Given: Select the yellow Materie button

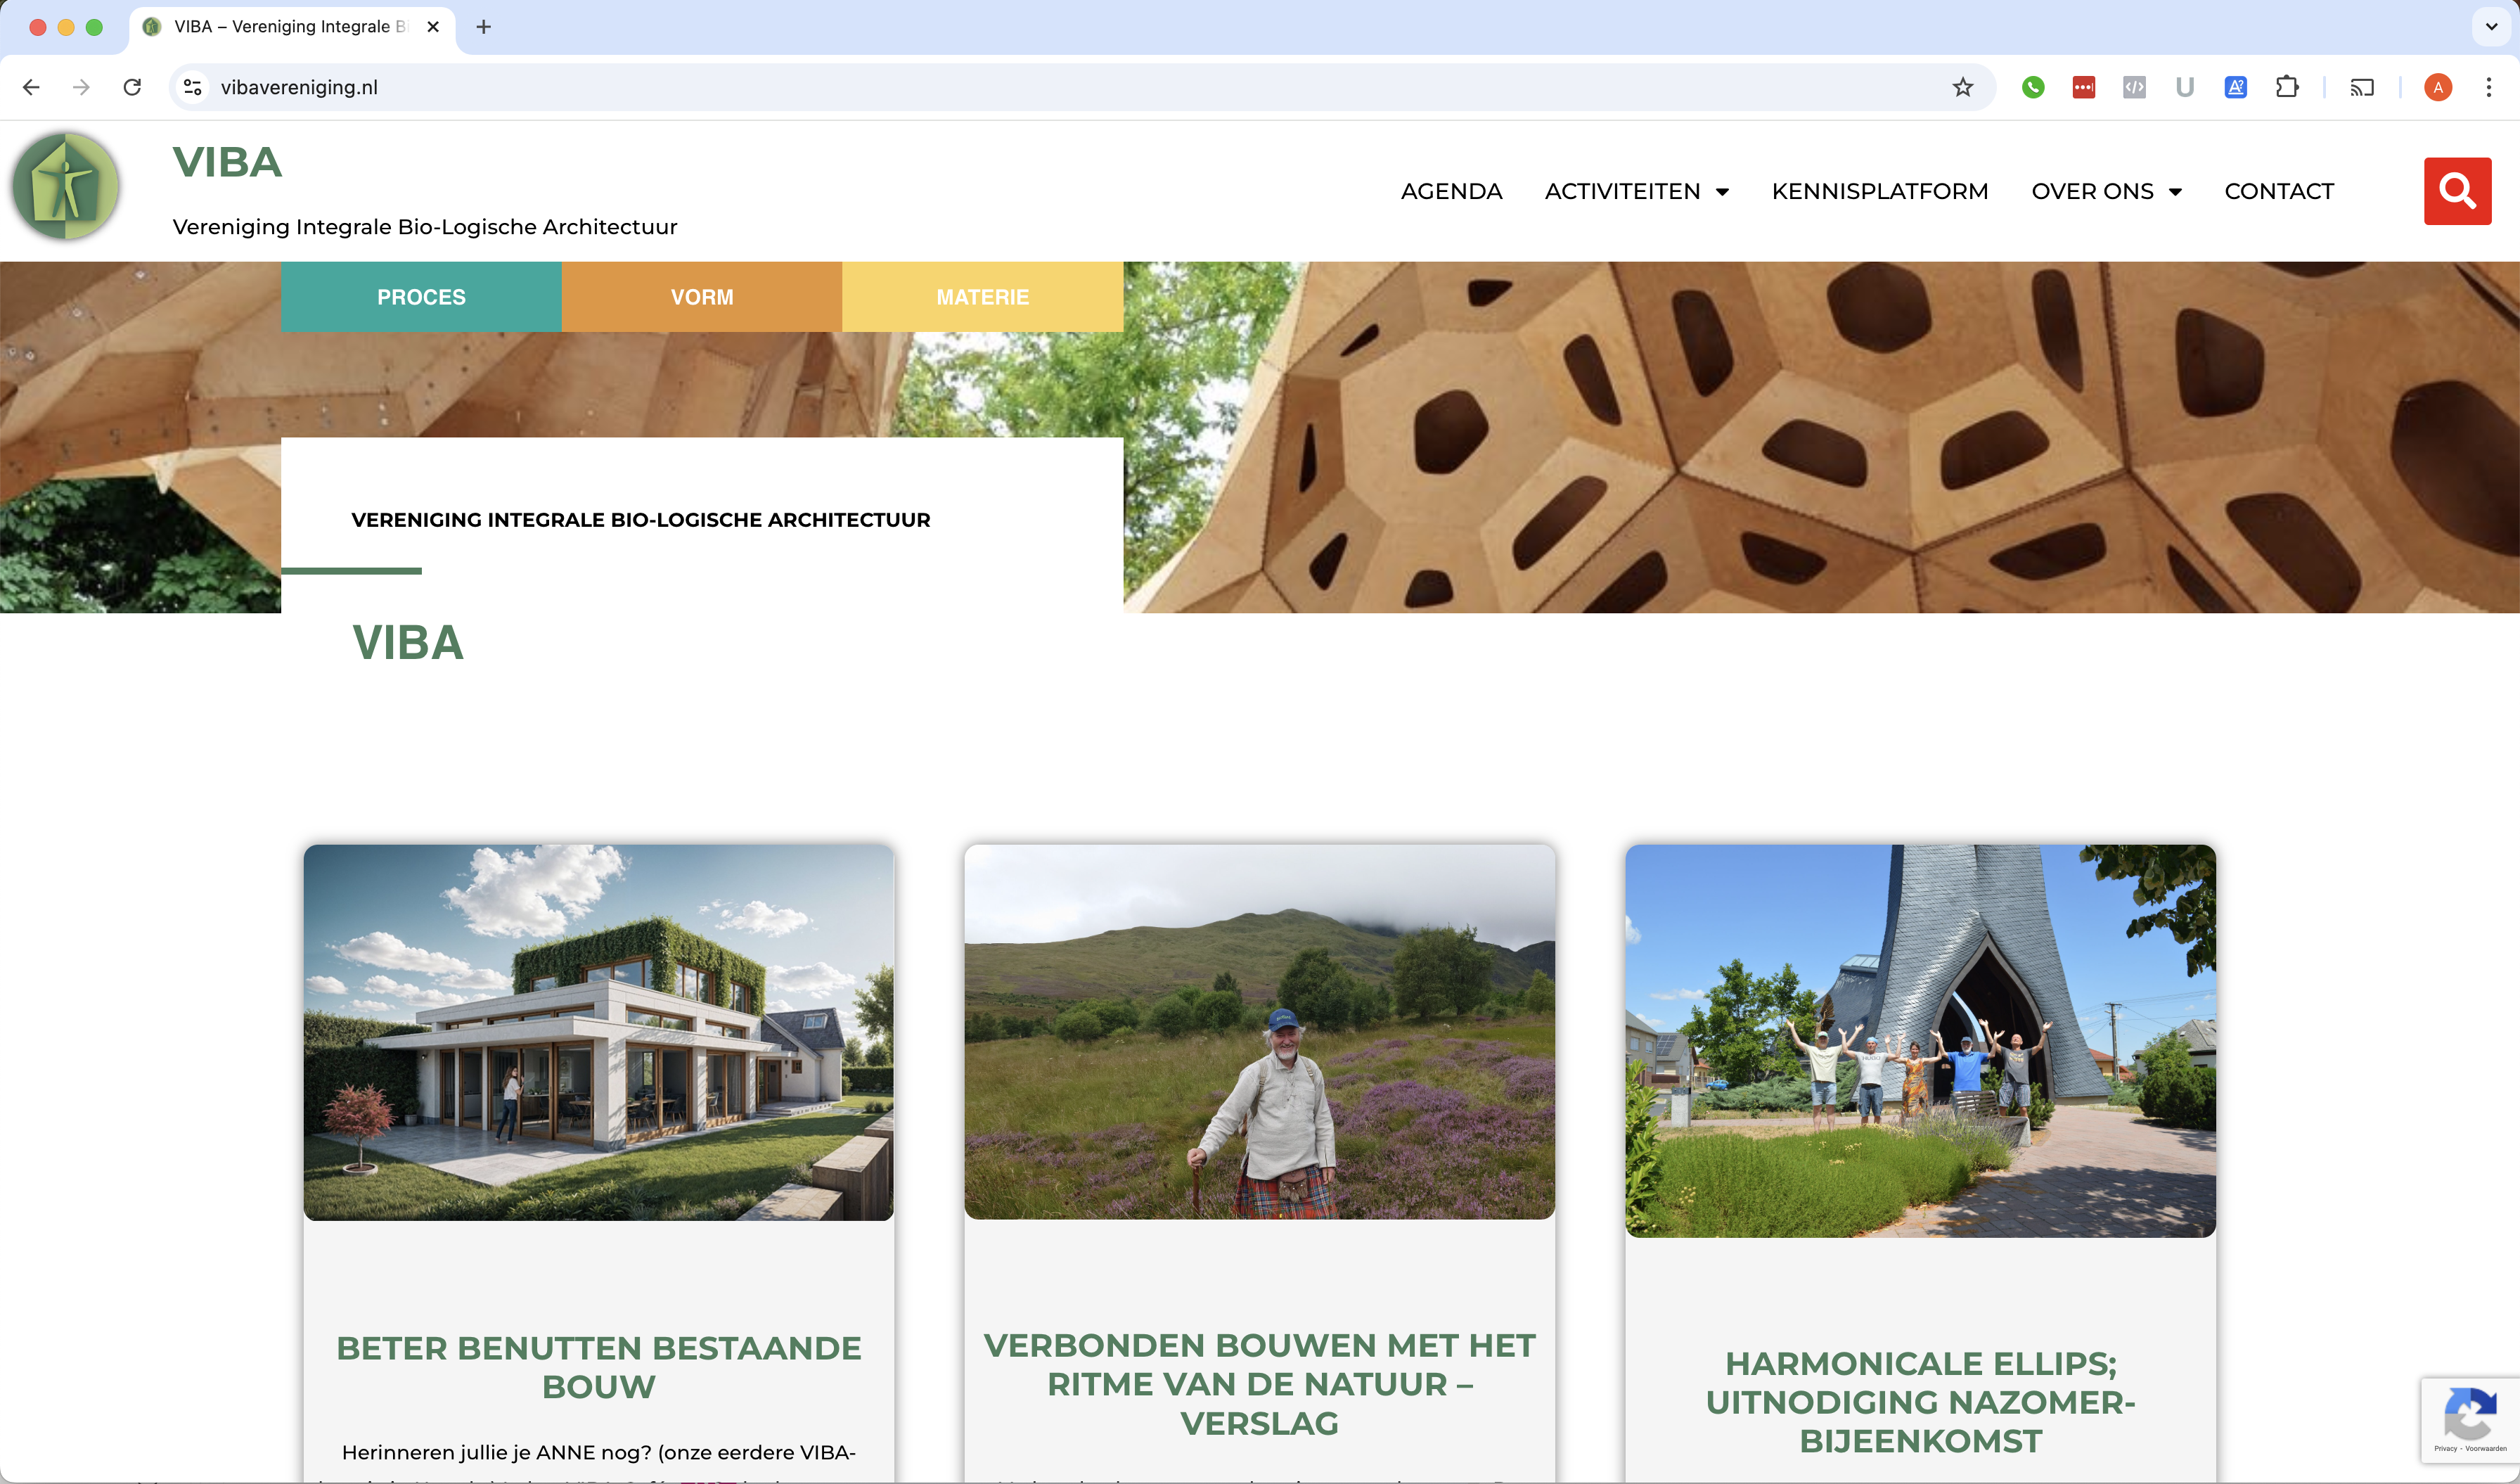Looking at the screenshot, I should tap(982, 297).
